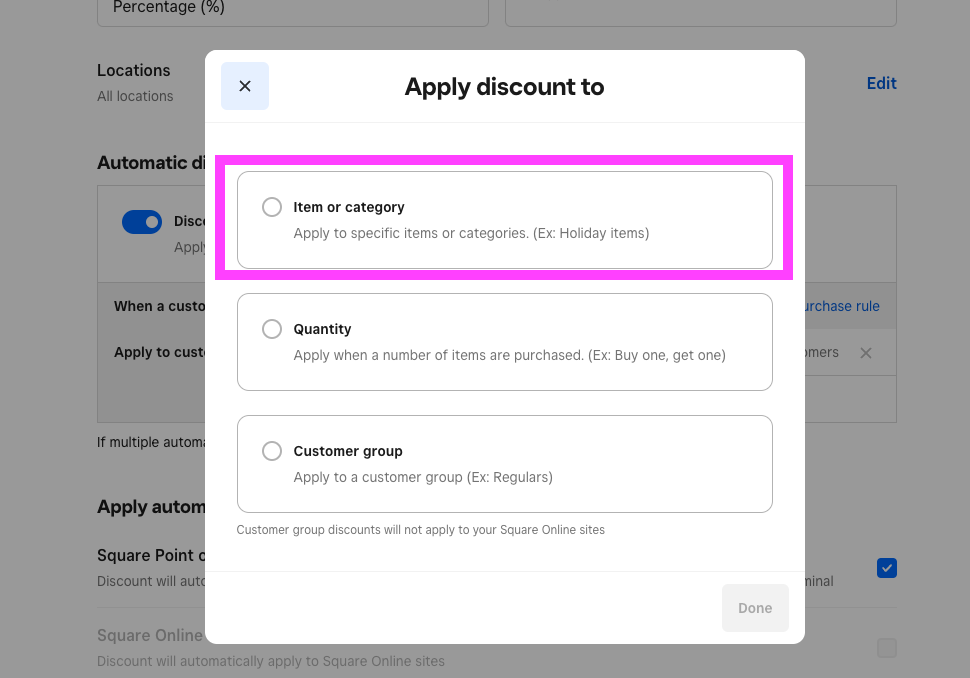Click the 'Apply discount to' dialog title
Screen dimensions: 970x678
click(504, 87)
